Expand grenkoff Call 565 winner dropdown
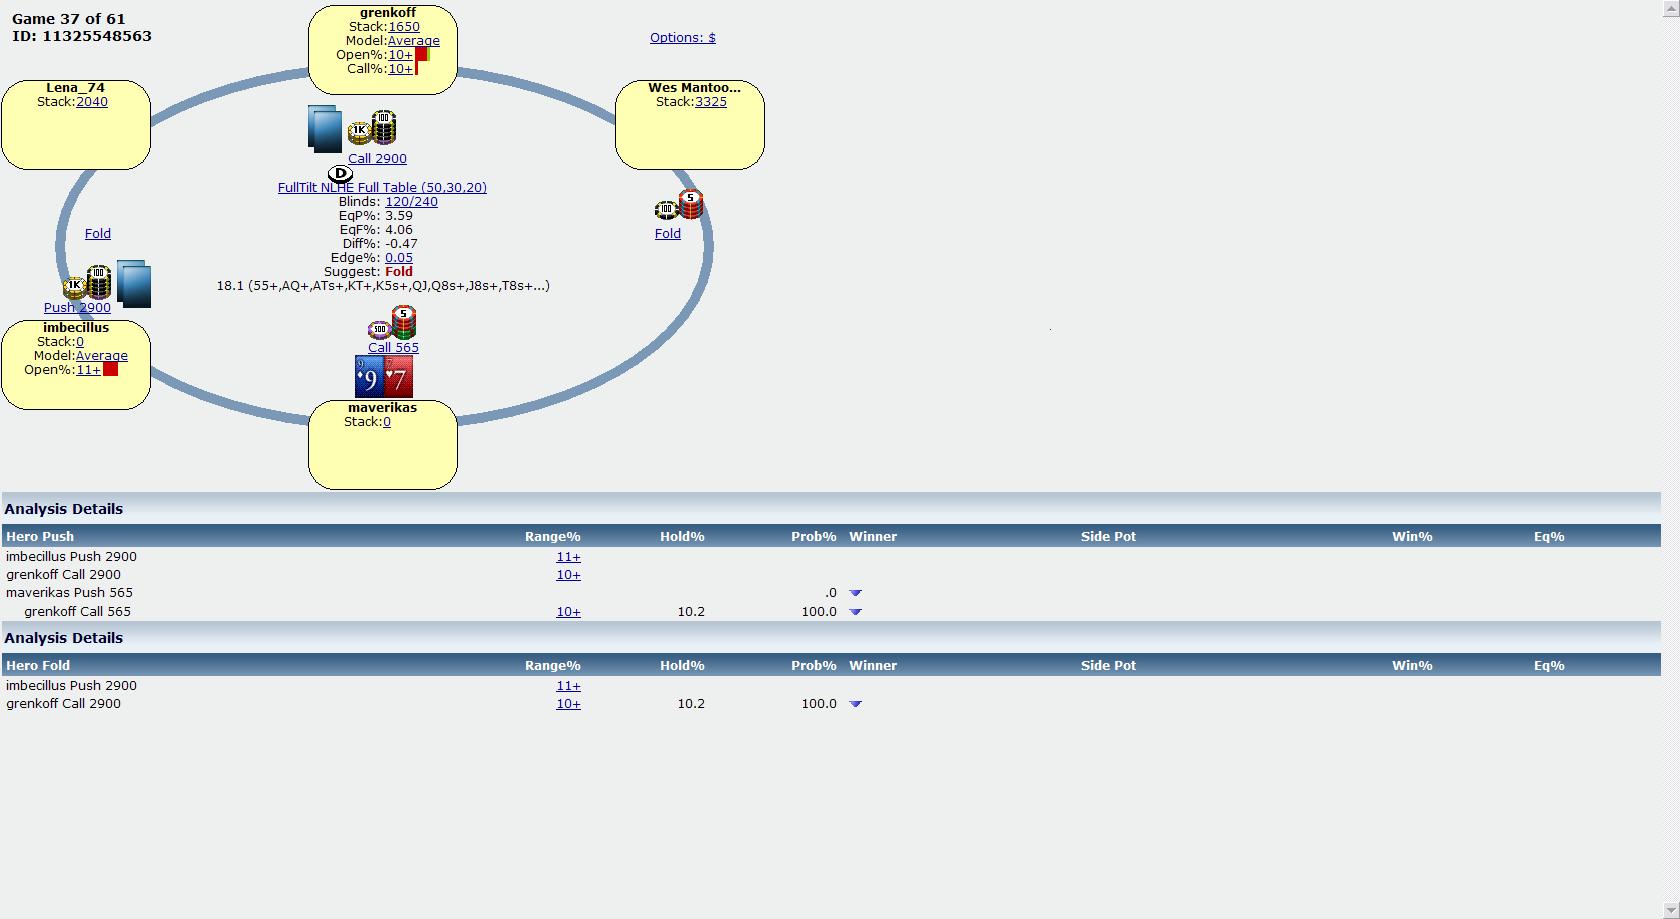Viewport: 1680px width, 919px height. point(855,612)
